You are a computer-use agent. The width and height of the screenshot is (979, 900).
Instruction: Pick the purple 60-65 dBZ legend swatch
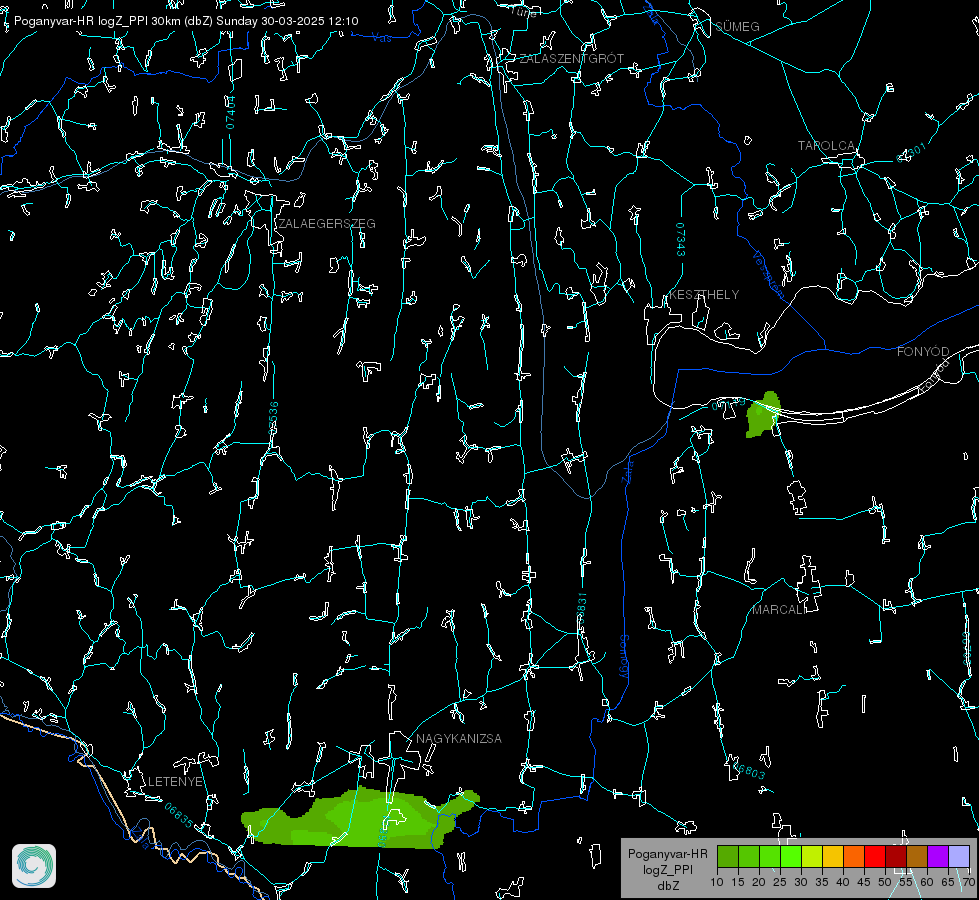click(937, 856)
